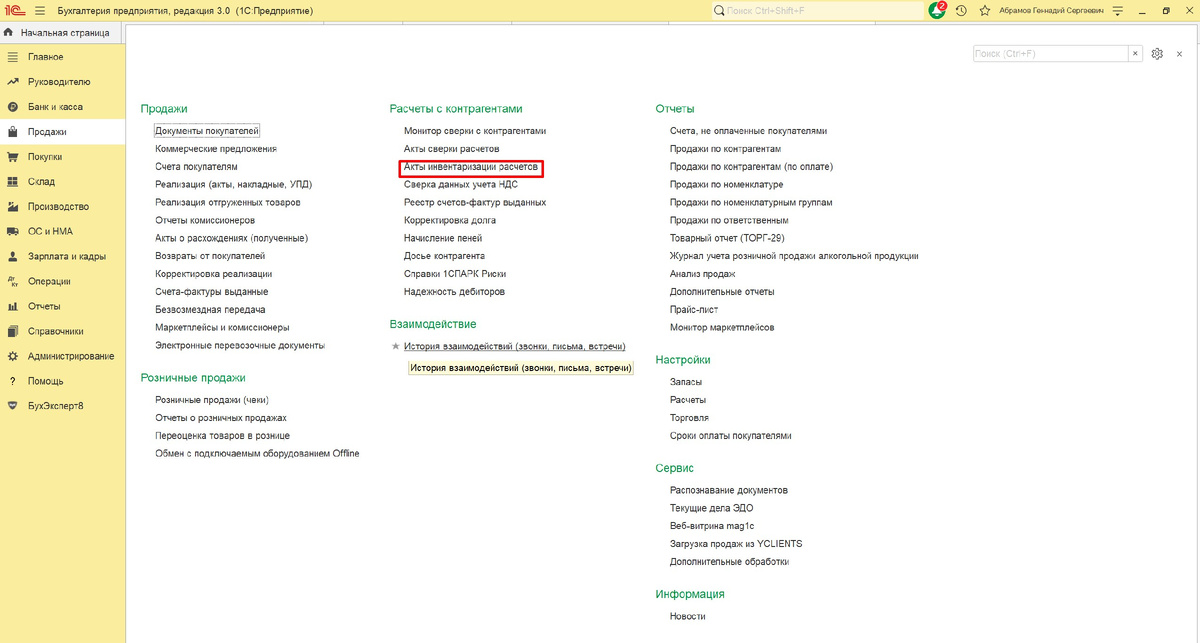Screen dimensions: 1200x643
Task: Open Счета покупателям
Action: click(196, 167)
